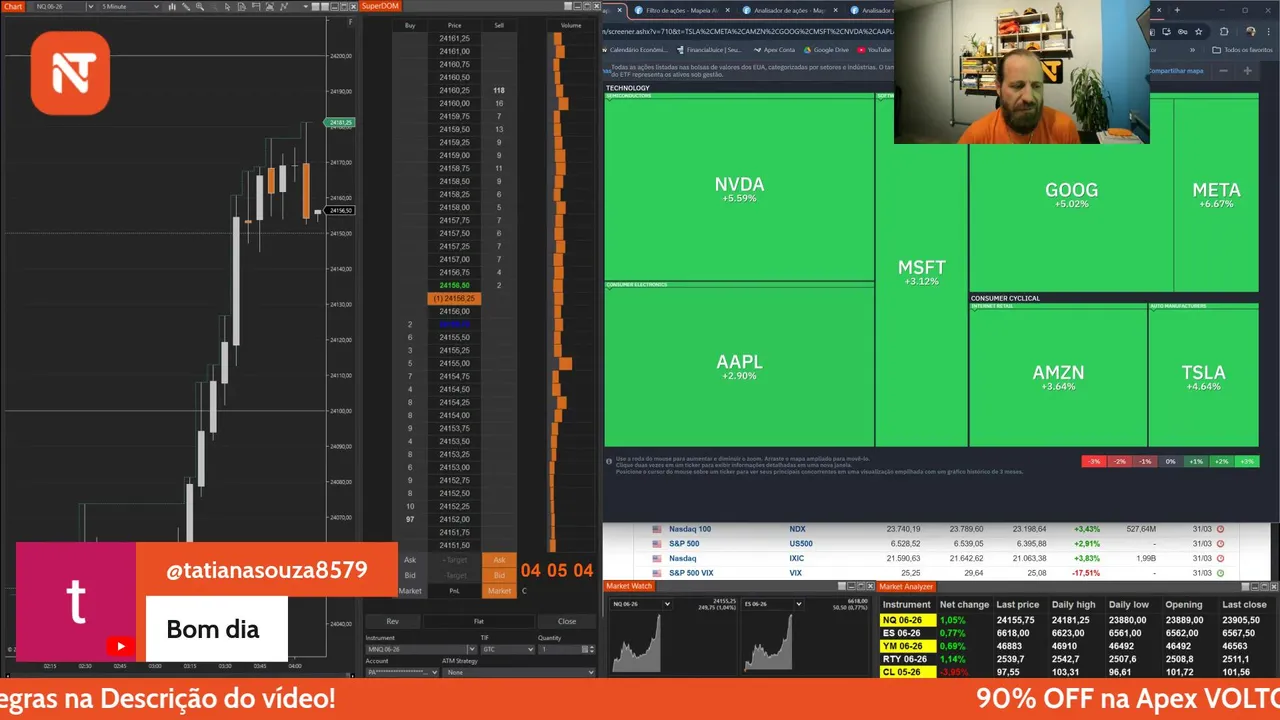
Task: Increment the order Quantity stepper
Action: (591, 647)
